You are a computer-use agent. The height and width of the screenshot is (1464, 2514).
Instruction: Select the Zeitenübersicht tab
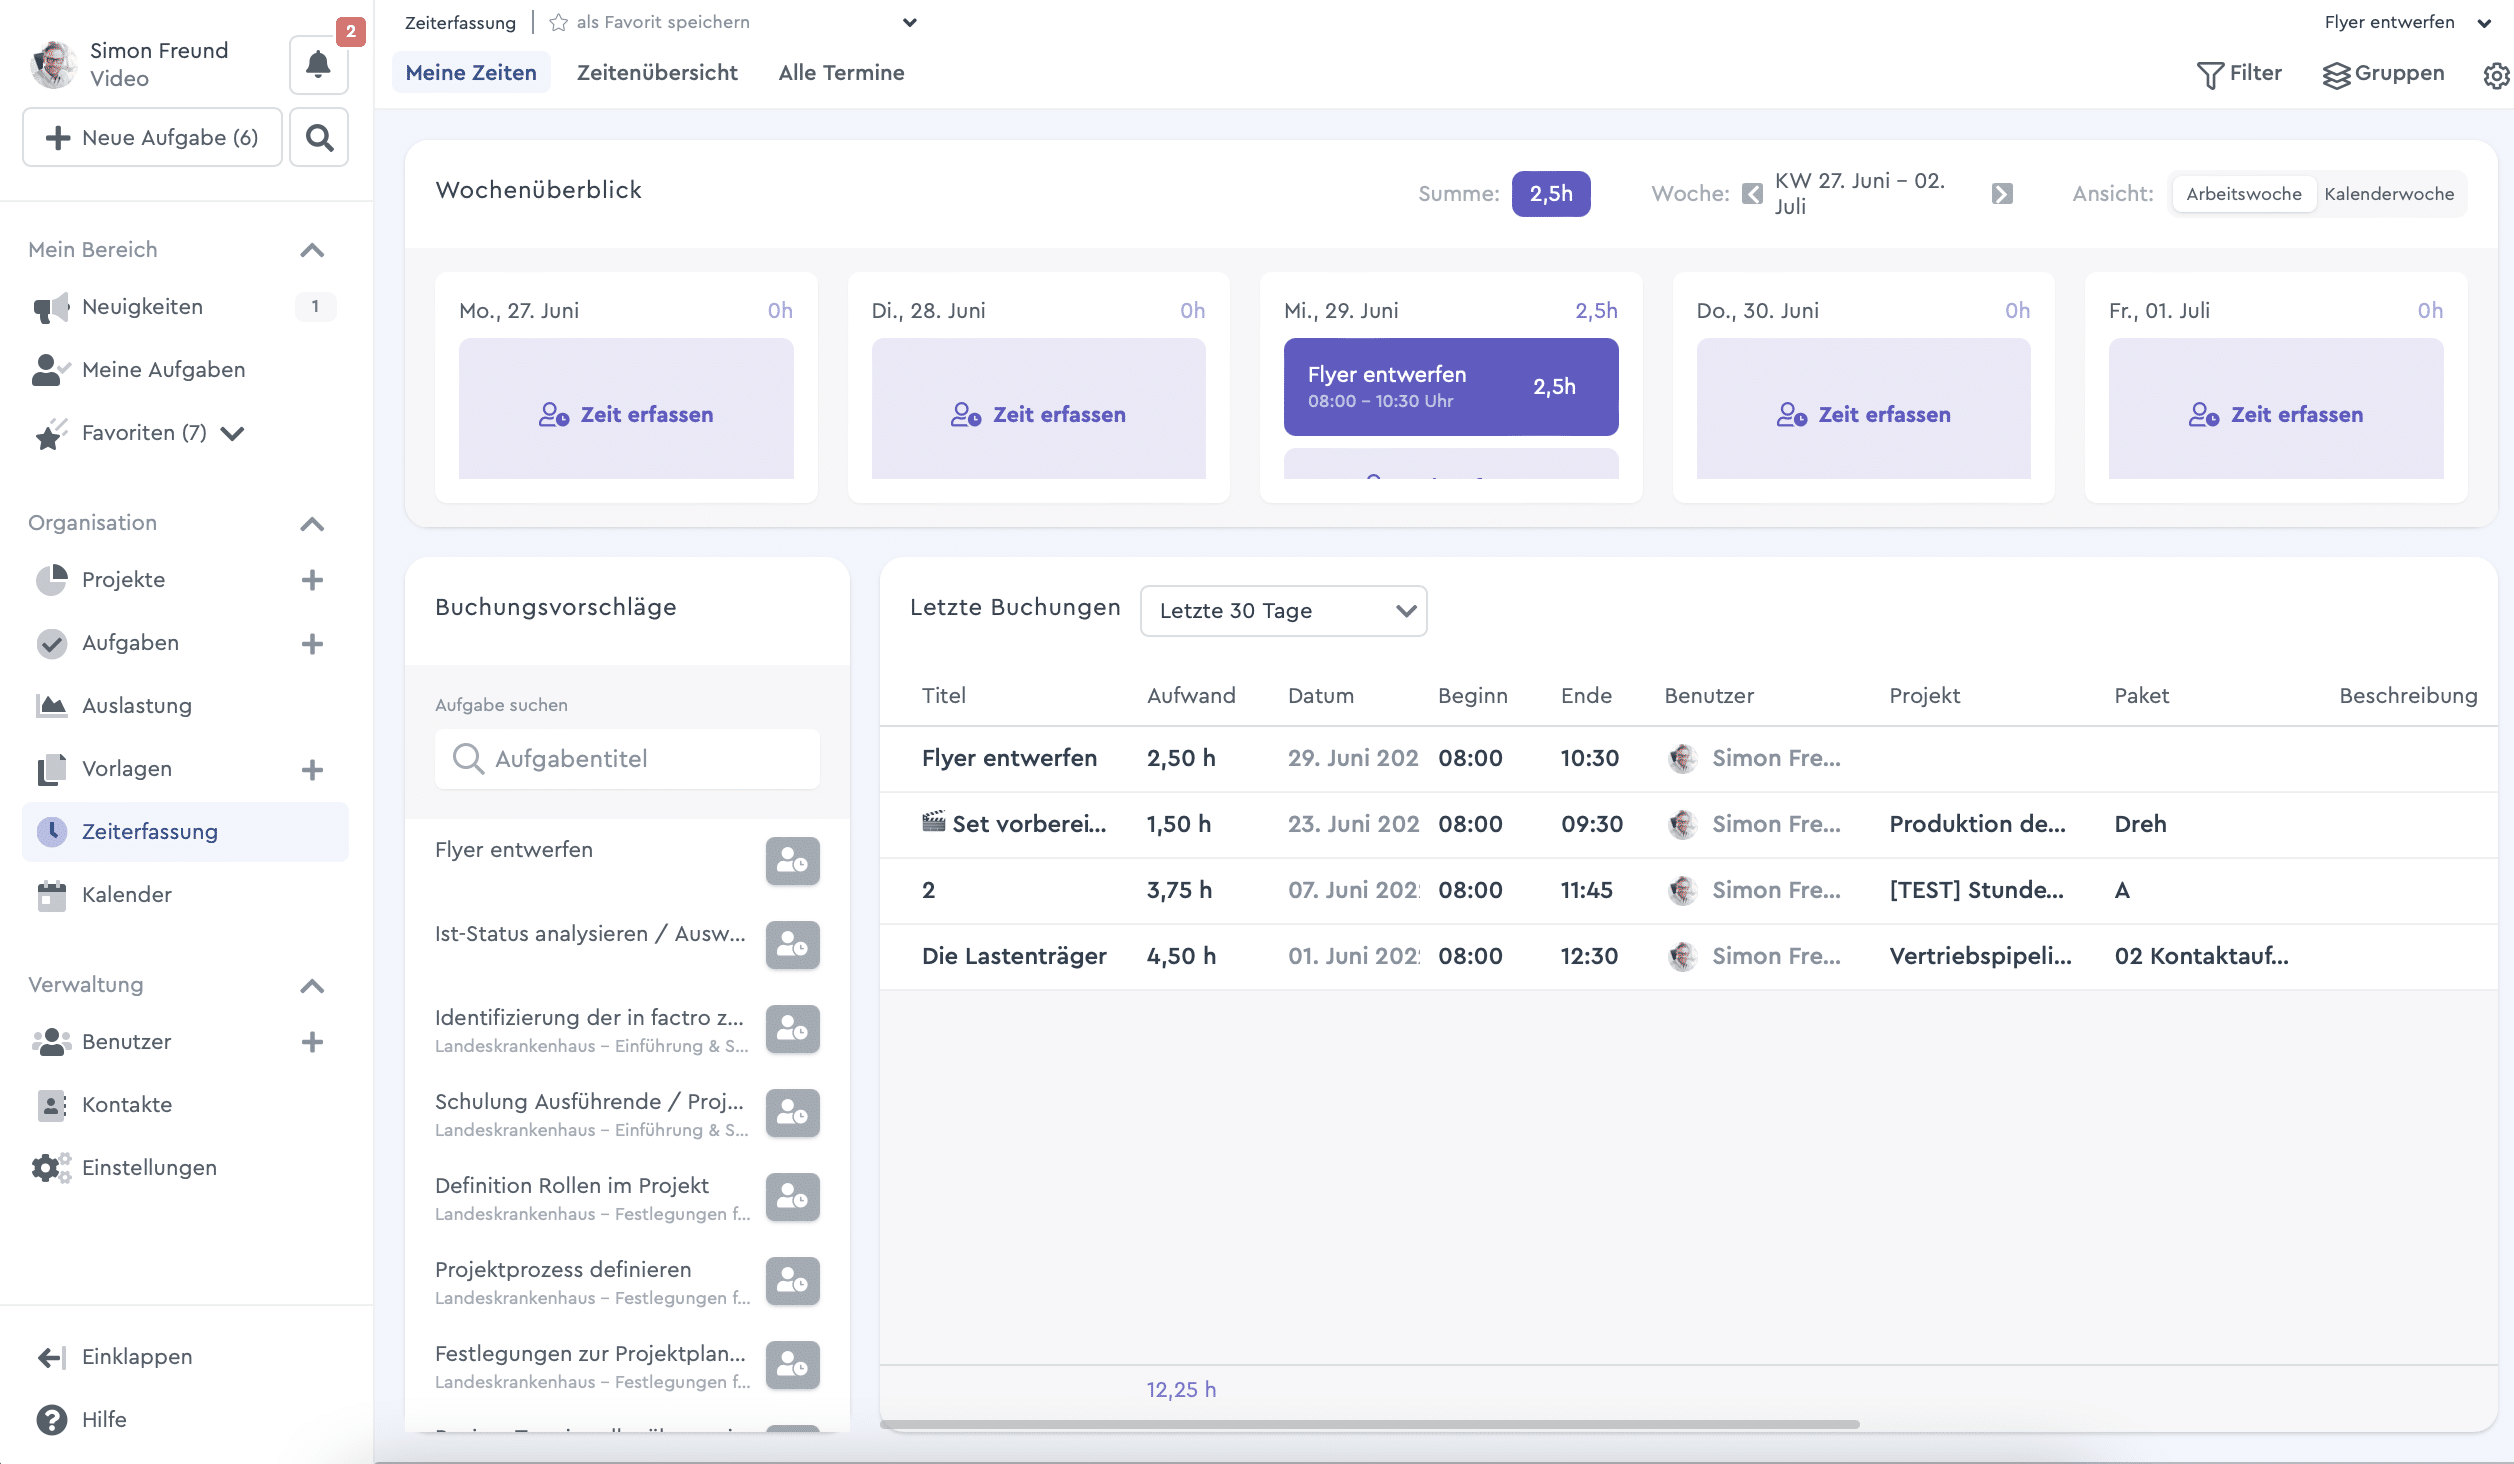tap(657, 73)
